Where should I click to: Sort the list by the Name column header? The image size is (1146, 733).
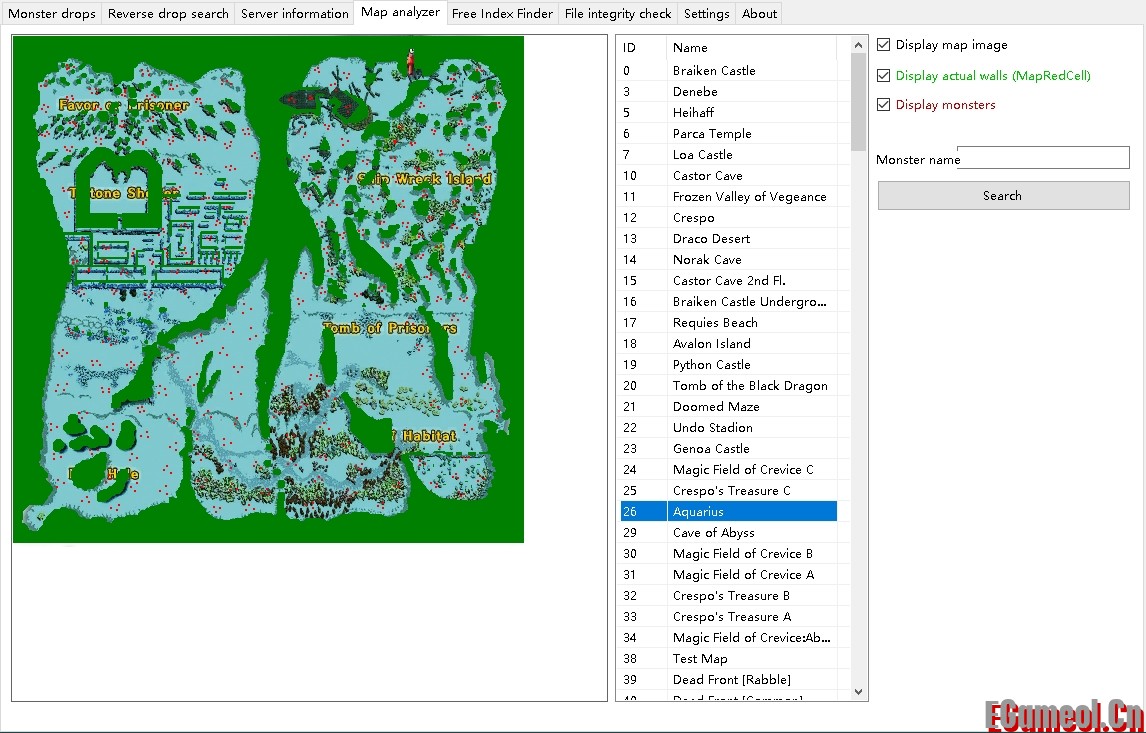tap(750, 48)
